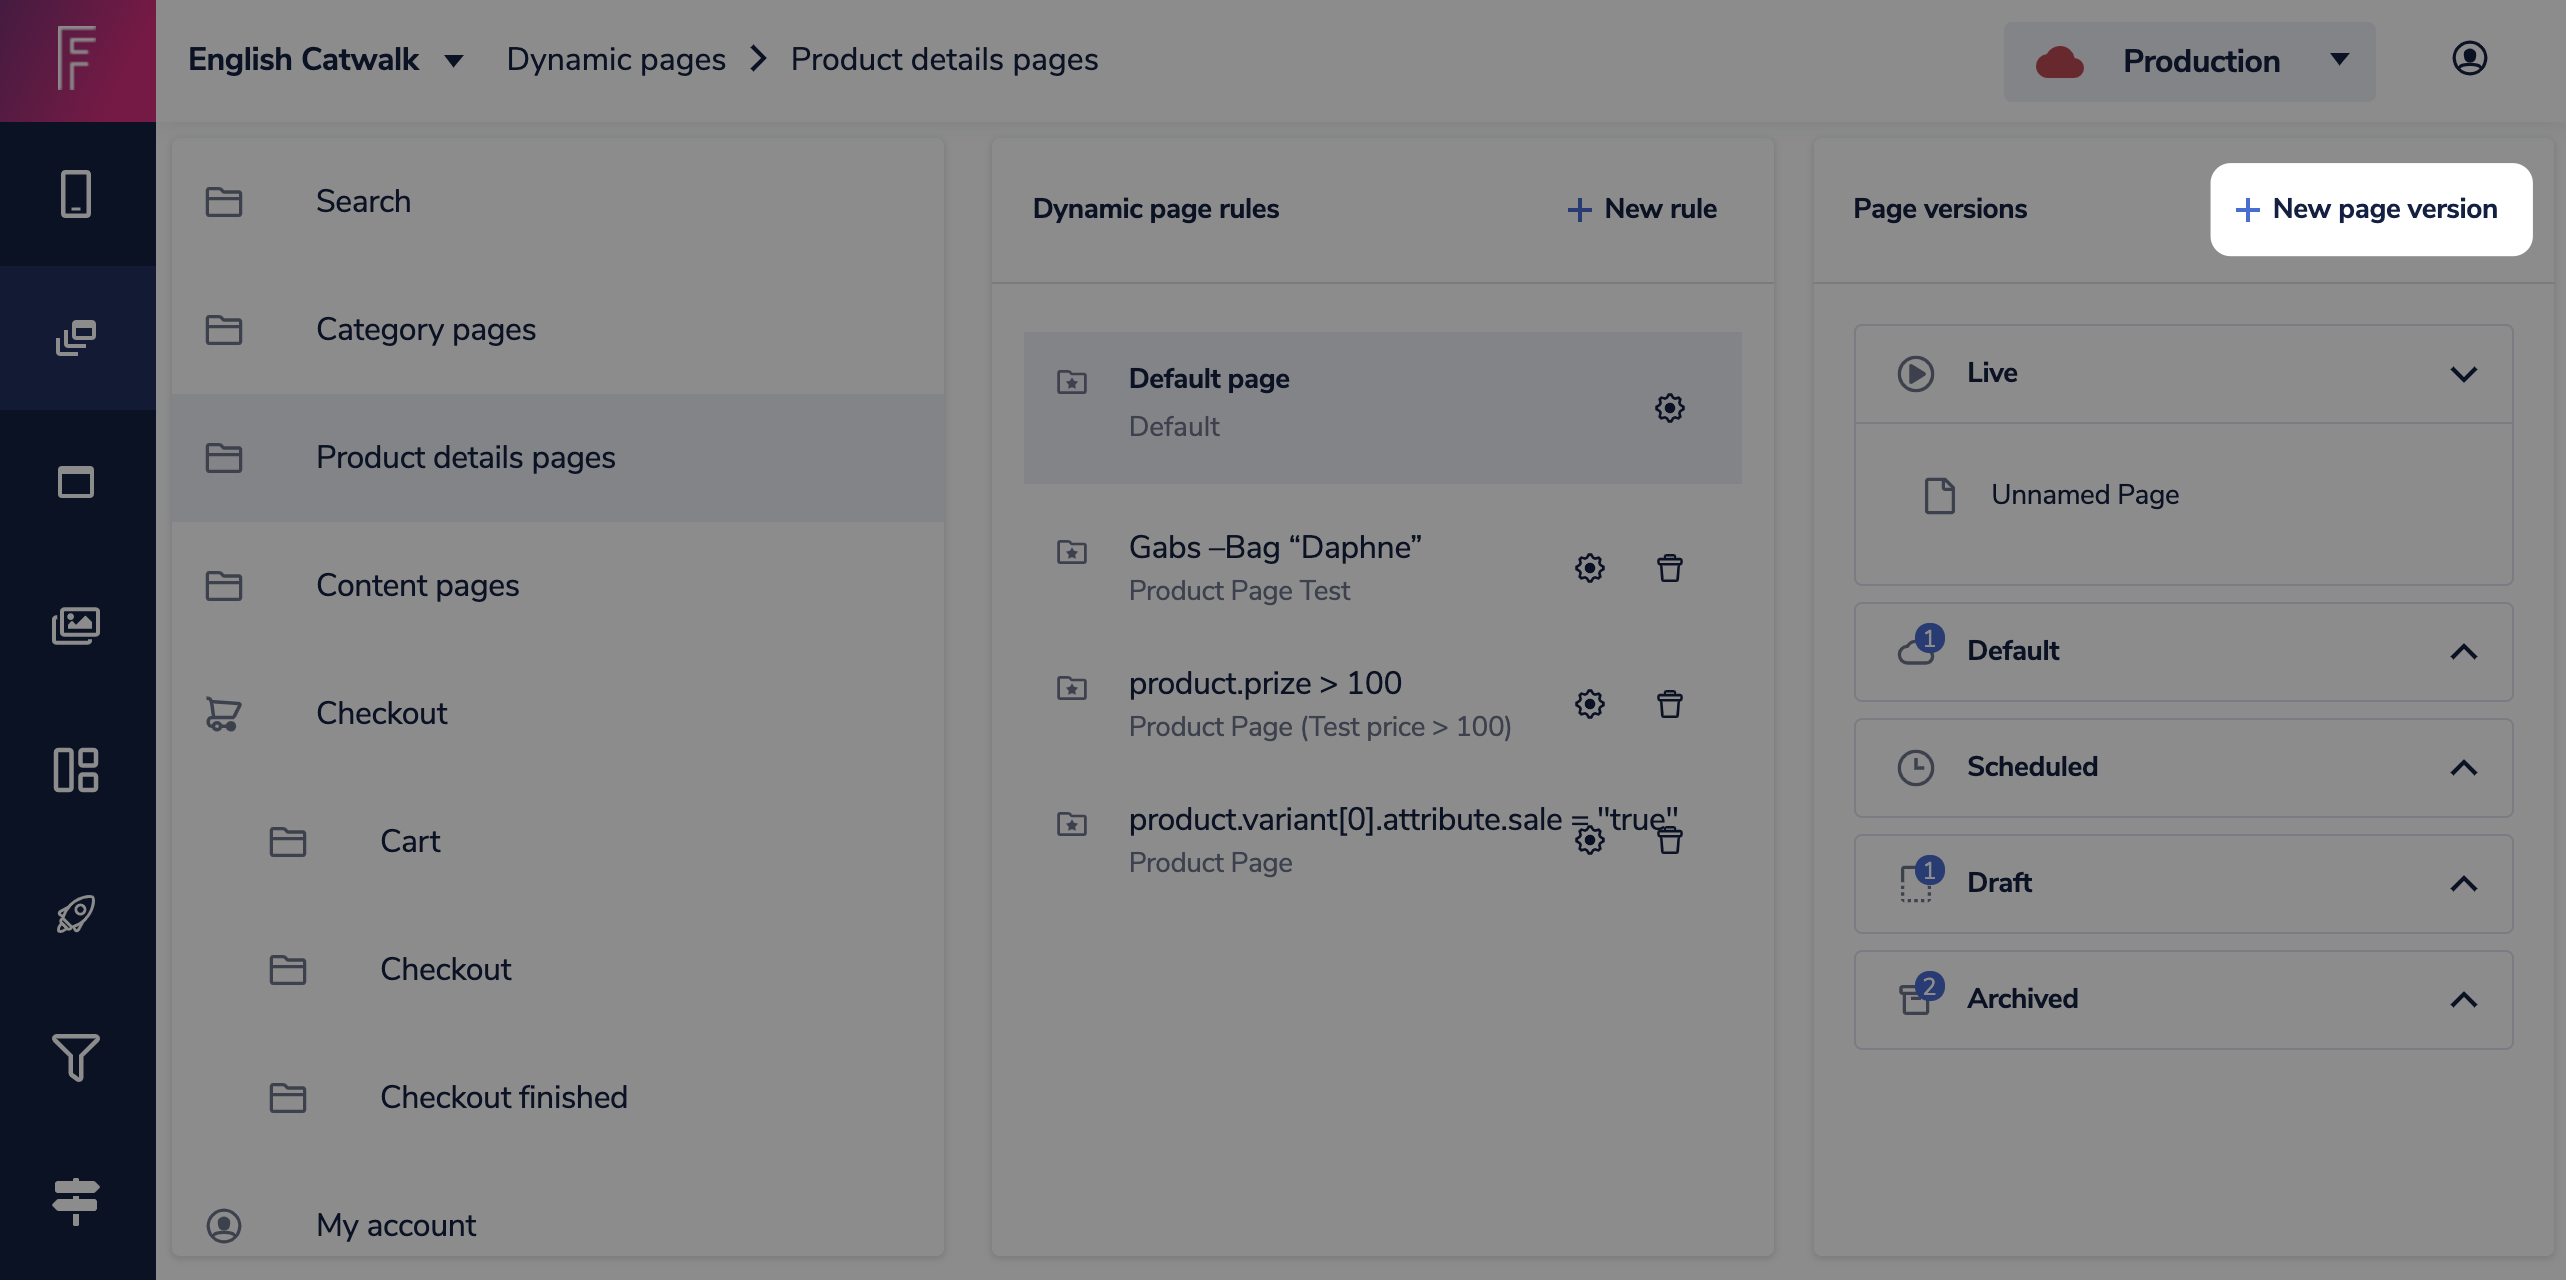
Task: Select the Checkout finished subfolder
Action: pyautogui.click(x=558, y=1098)
